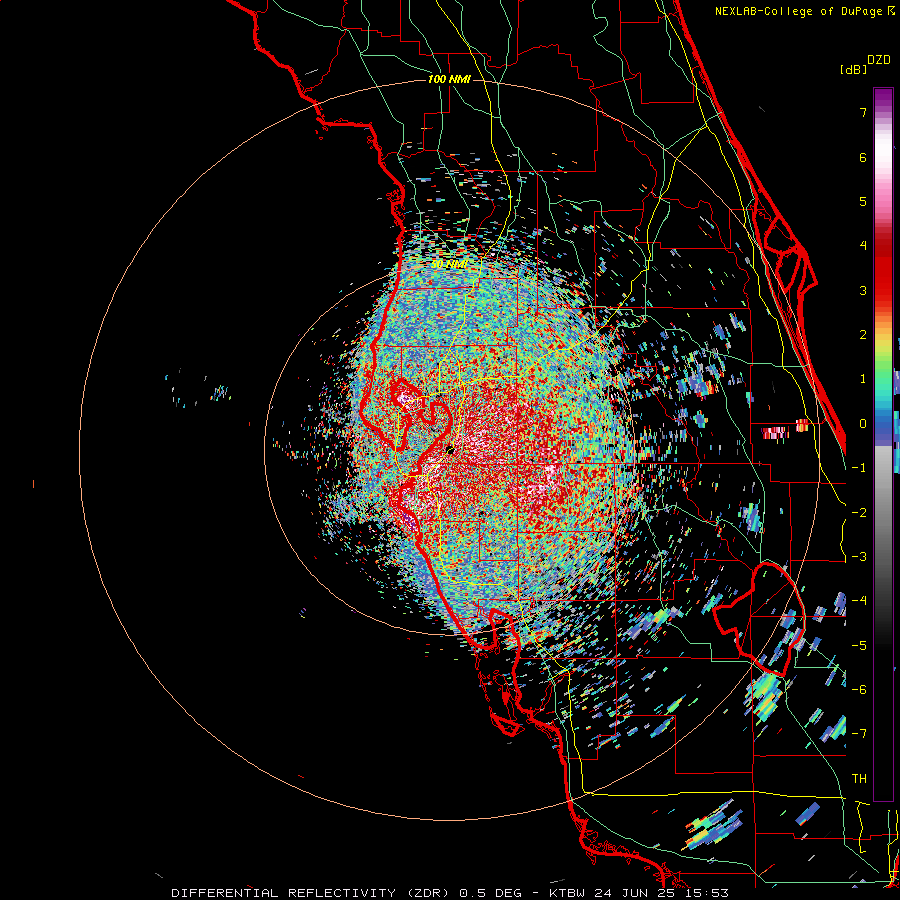Click the 2 value on the dB scale
The image size is (900, 900).
[x=863, y=335]
